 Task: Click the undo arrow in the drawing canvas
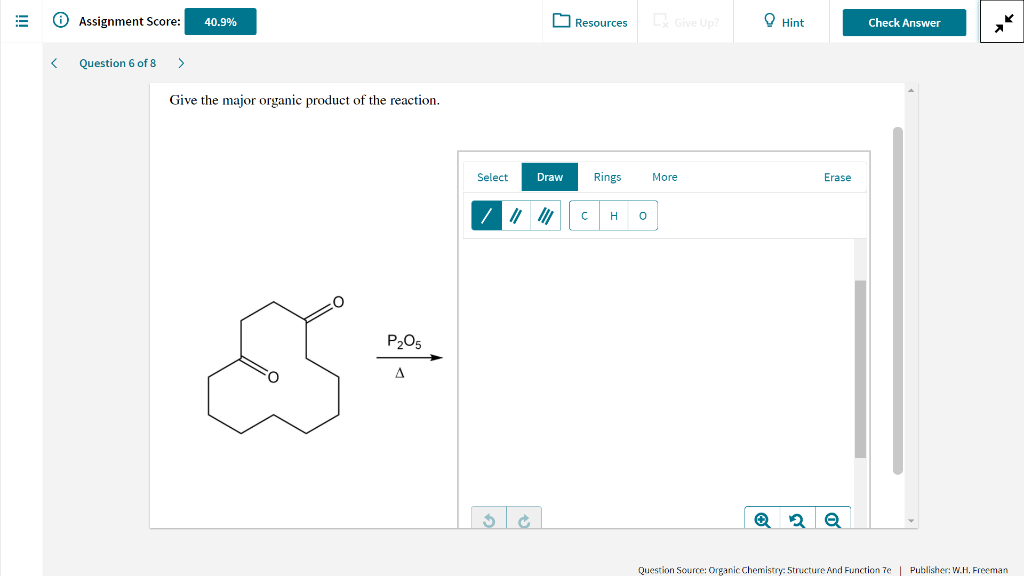click(x=489, y=518)
